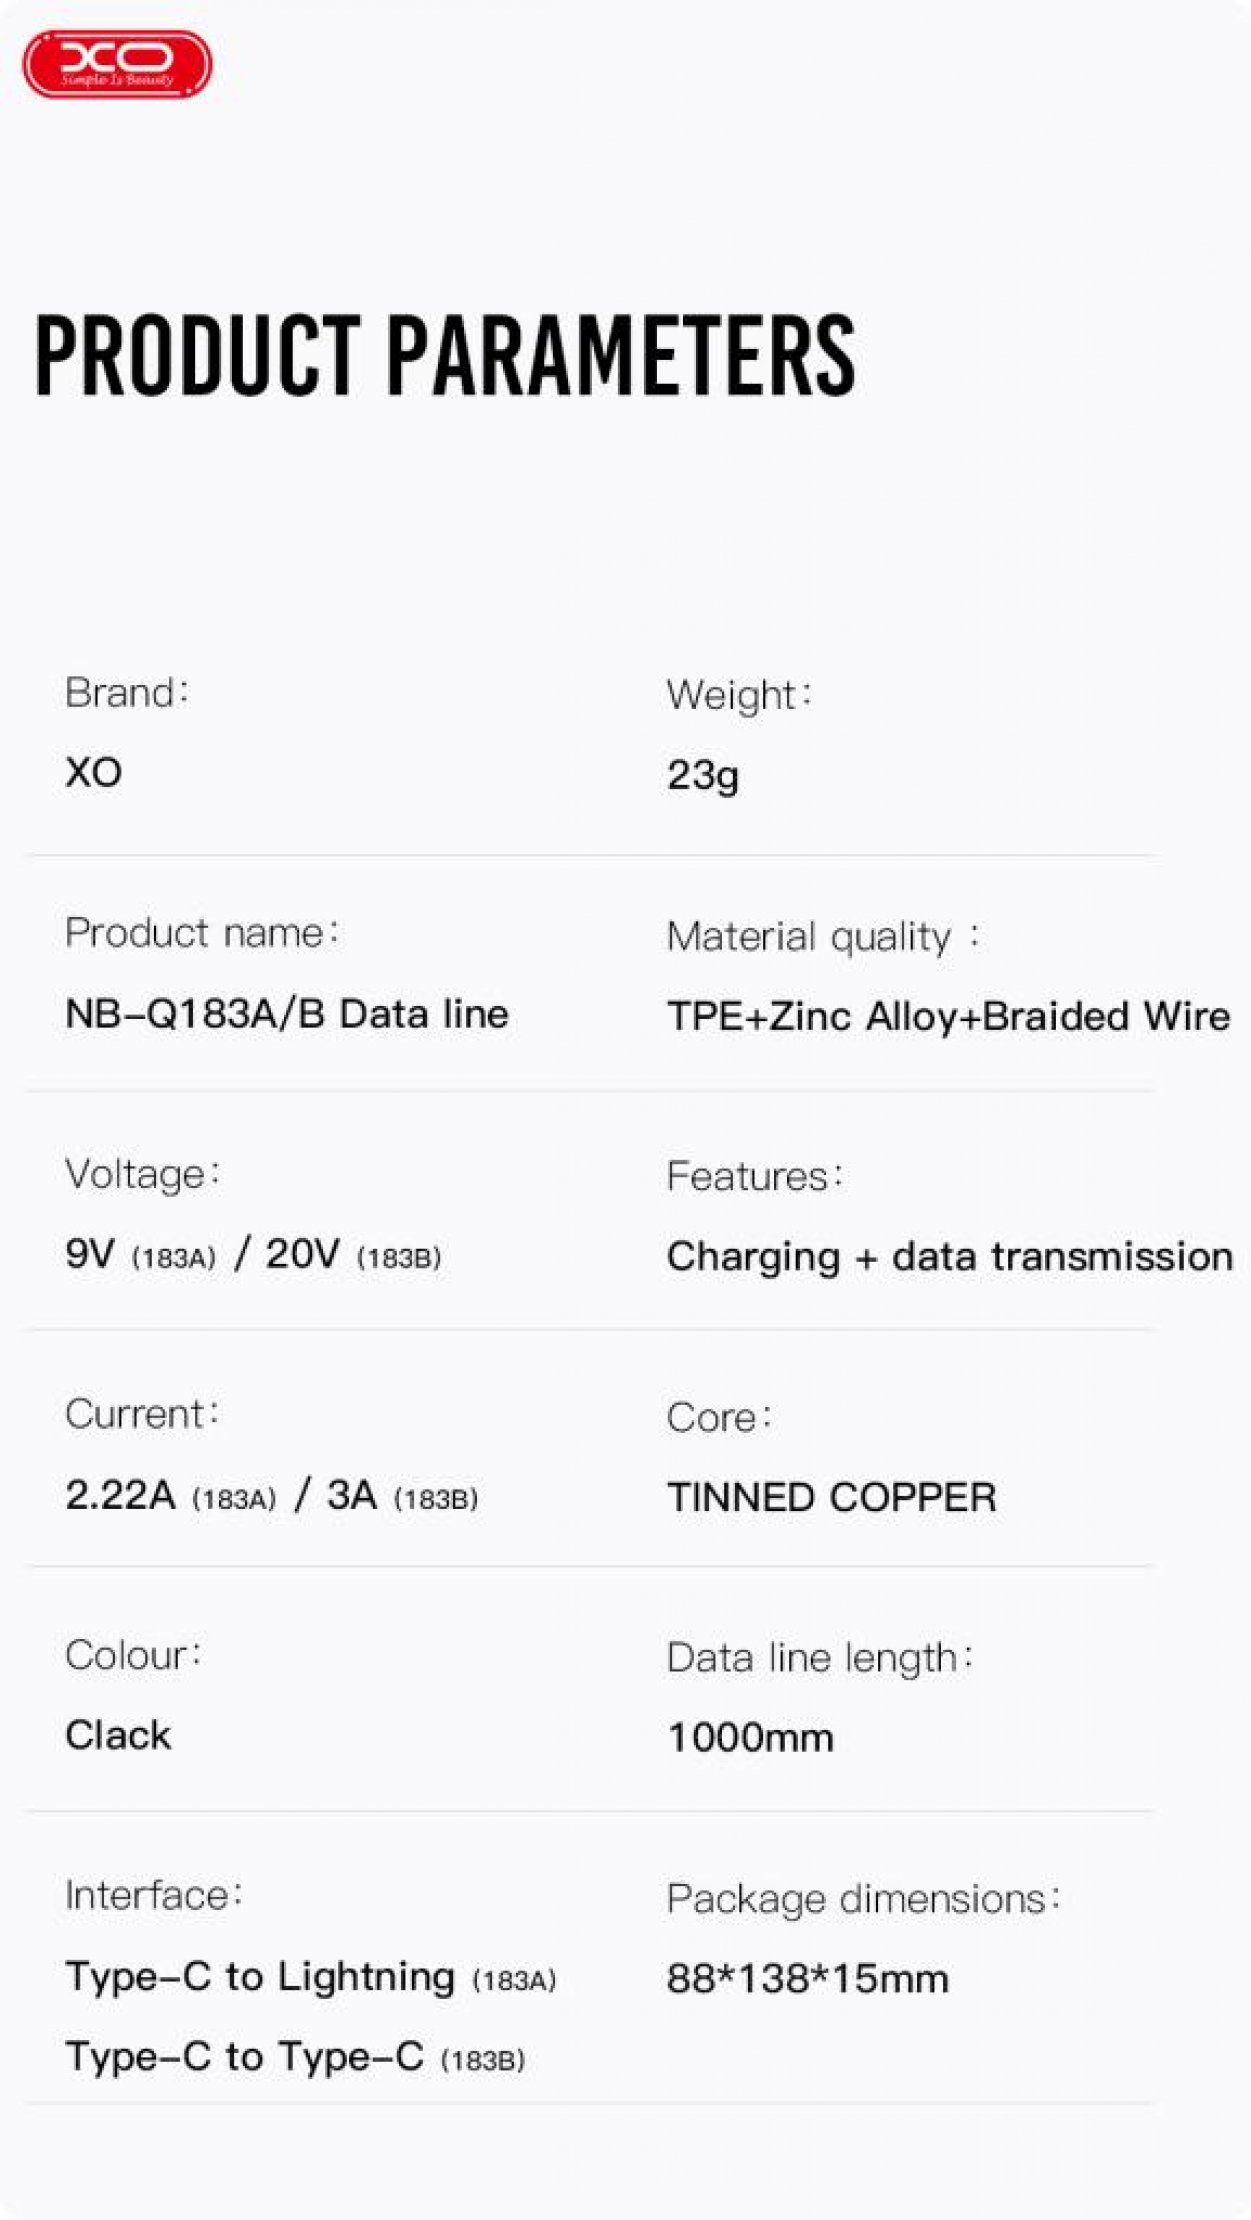Click the red XO logo
The height and width of the screenshot is (2220, 1251).
tap(117, 65)
